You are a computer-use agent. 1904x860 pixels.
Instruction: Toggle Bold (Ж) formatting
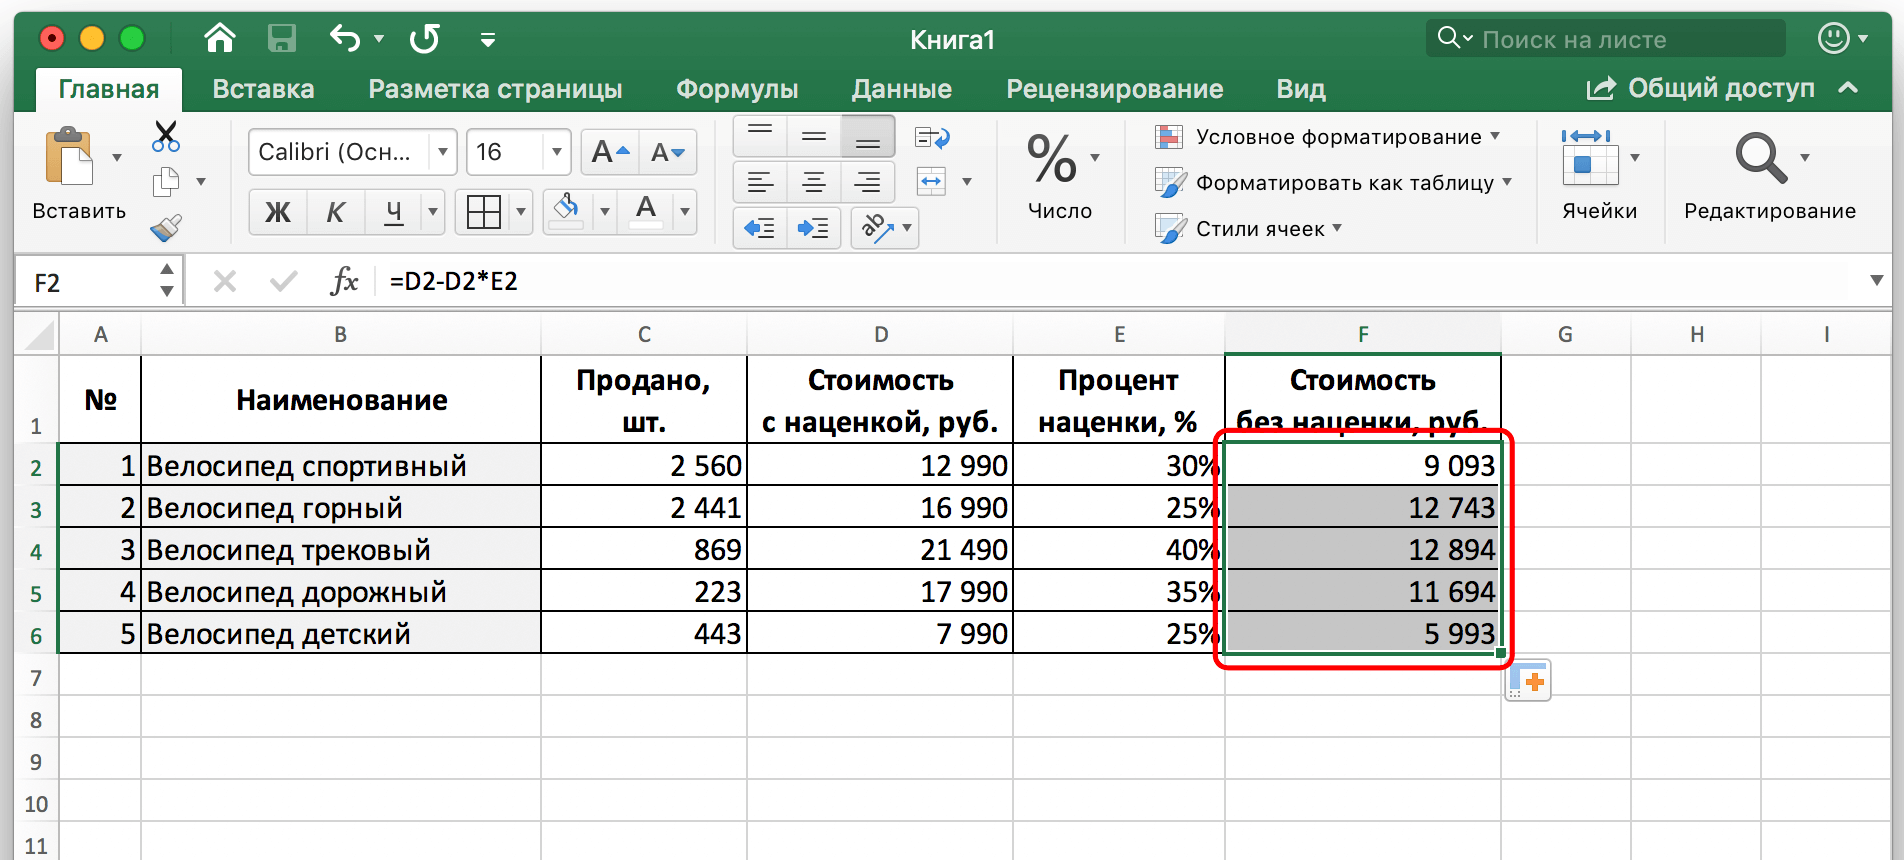coord(278,212)
